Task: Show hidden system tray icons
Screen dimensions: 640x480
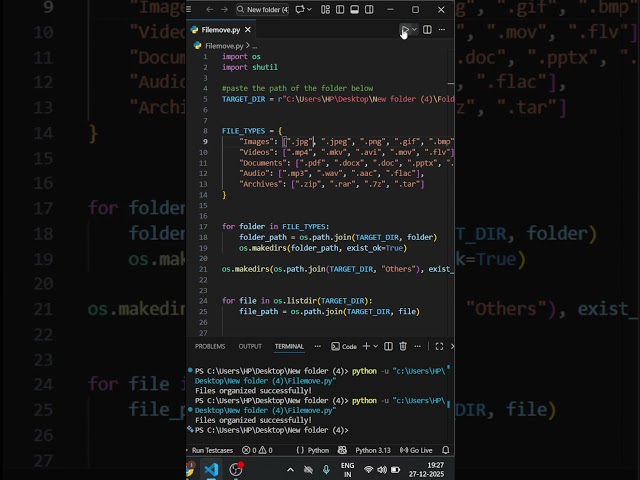Action: pyautogui.click(x=290, y=470)
